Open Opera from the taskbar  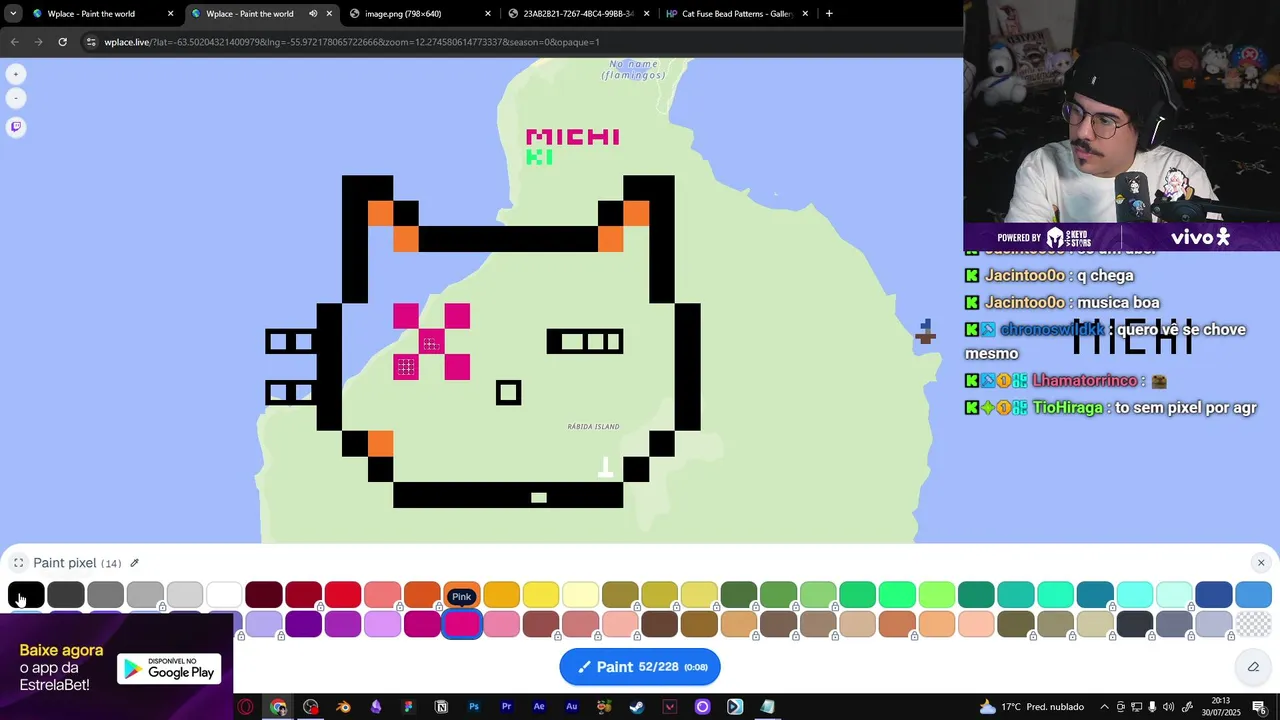click(246, 707)
